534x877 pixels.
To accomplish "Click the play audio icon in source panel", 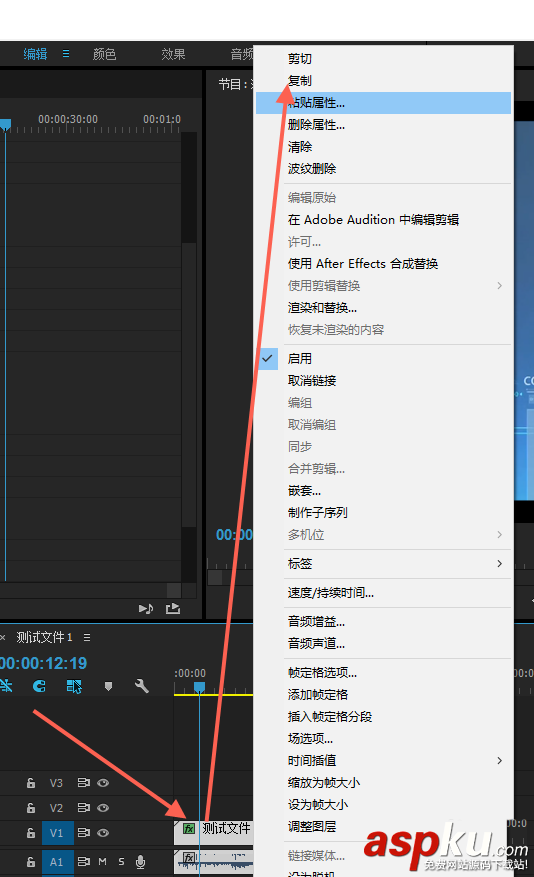I will coord(146,609).
